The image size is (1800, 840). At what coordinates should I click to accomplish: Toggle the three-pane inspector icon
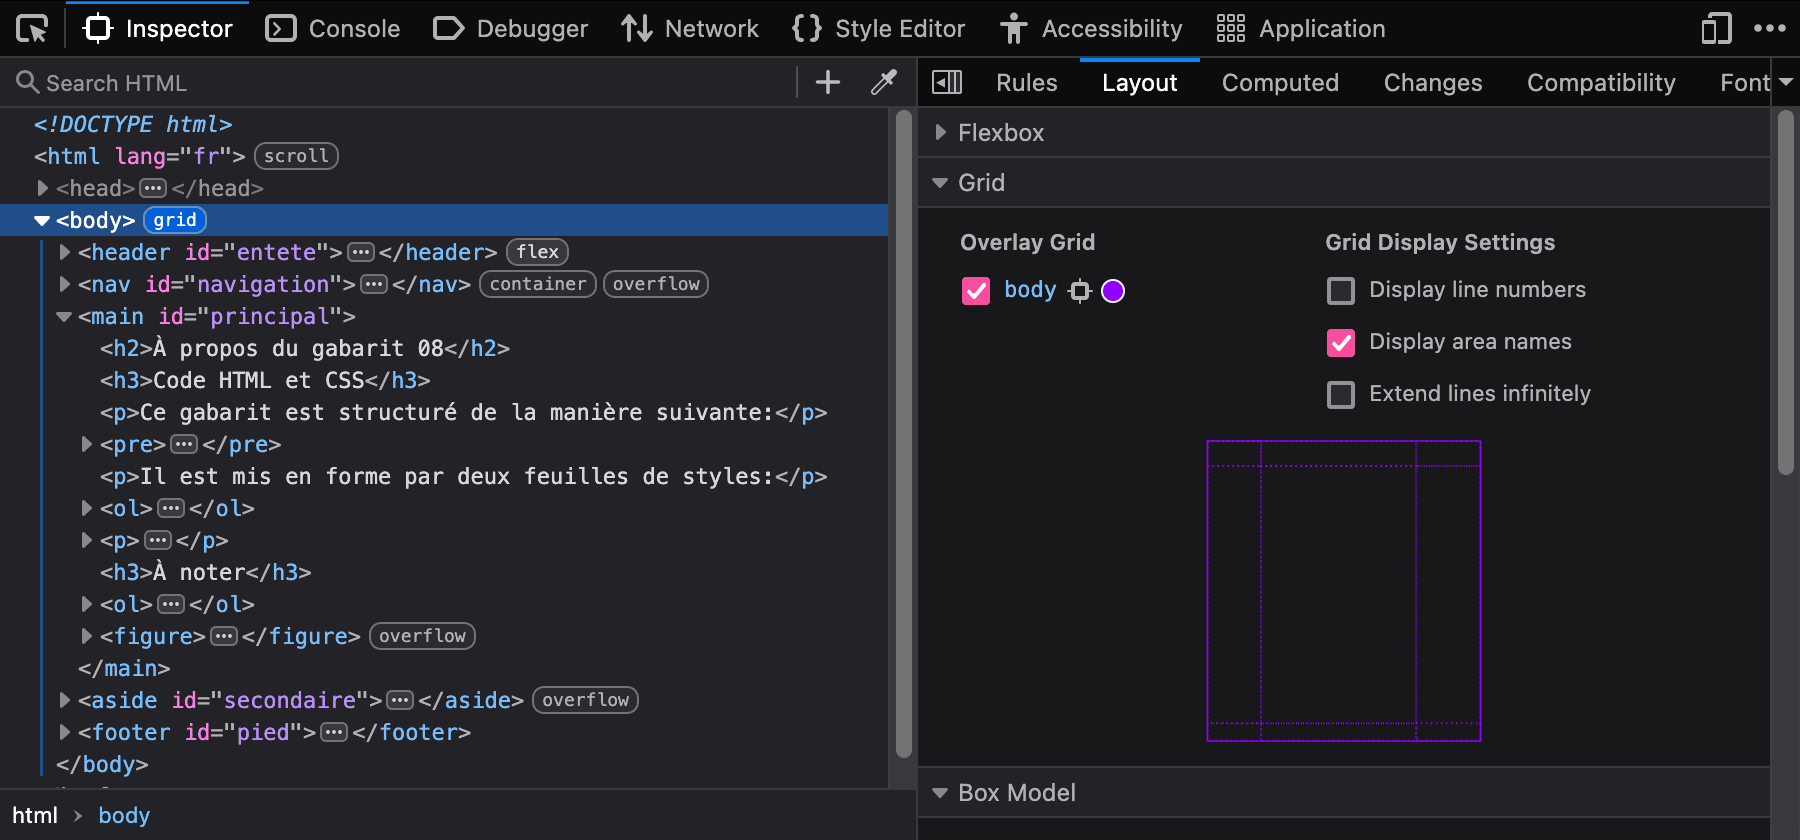click(x=947, y=82)
